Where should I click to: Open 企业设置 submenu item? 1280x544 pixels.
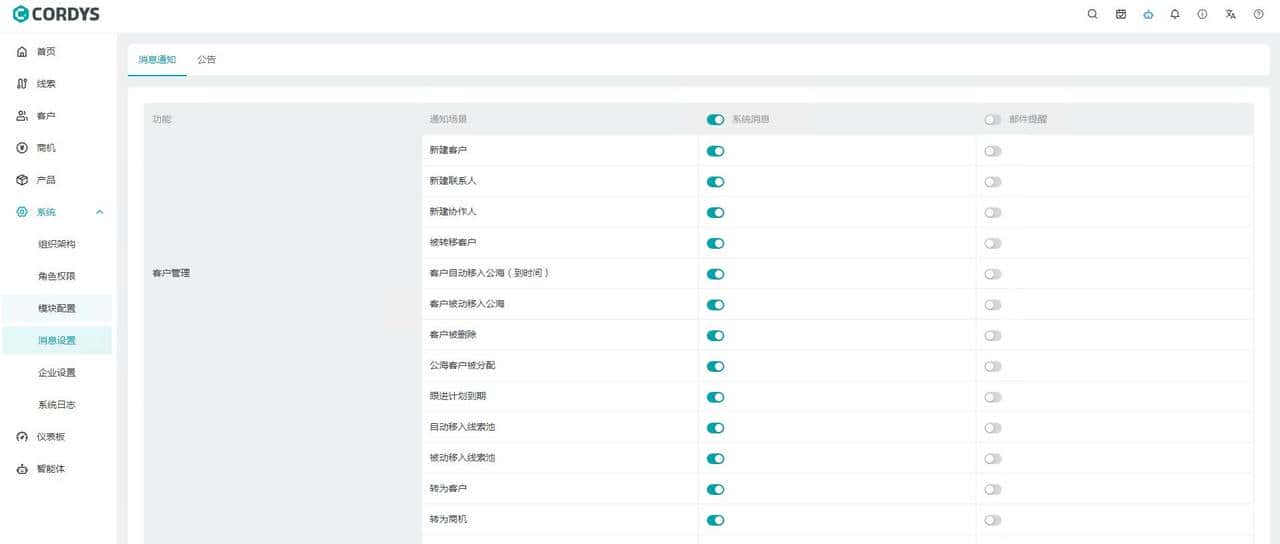coord(57,373)
